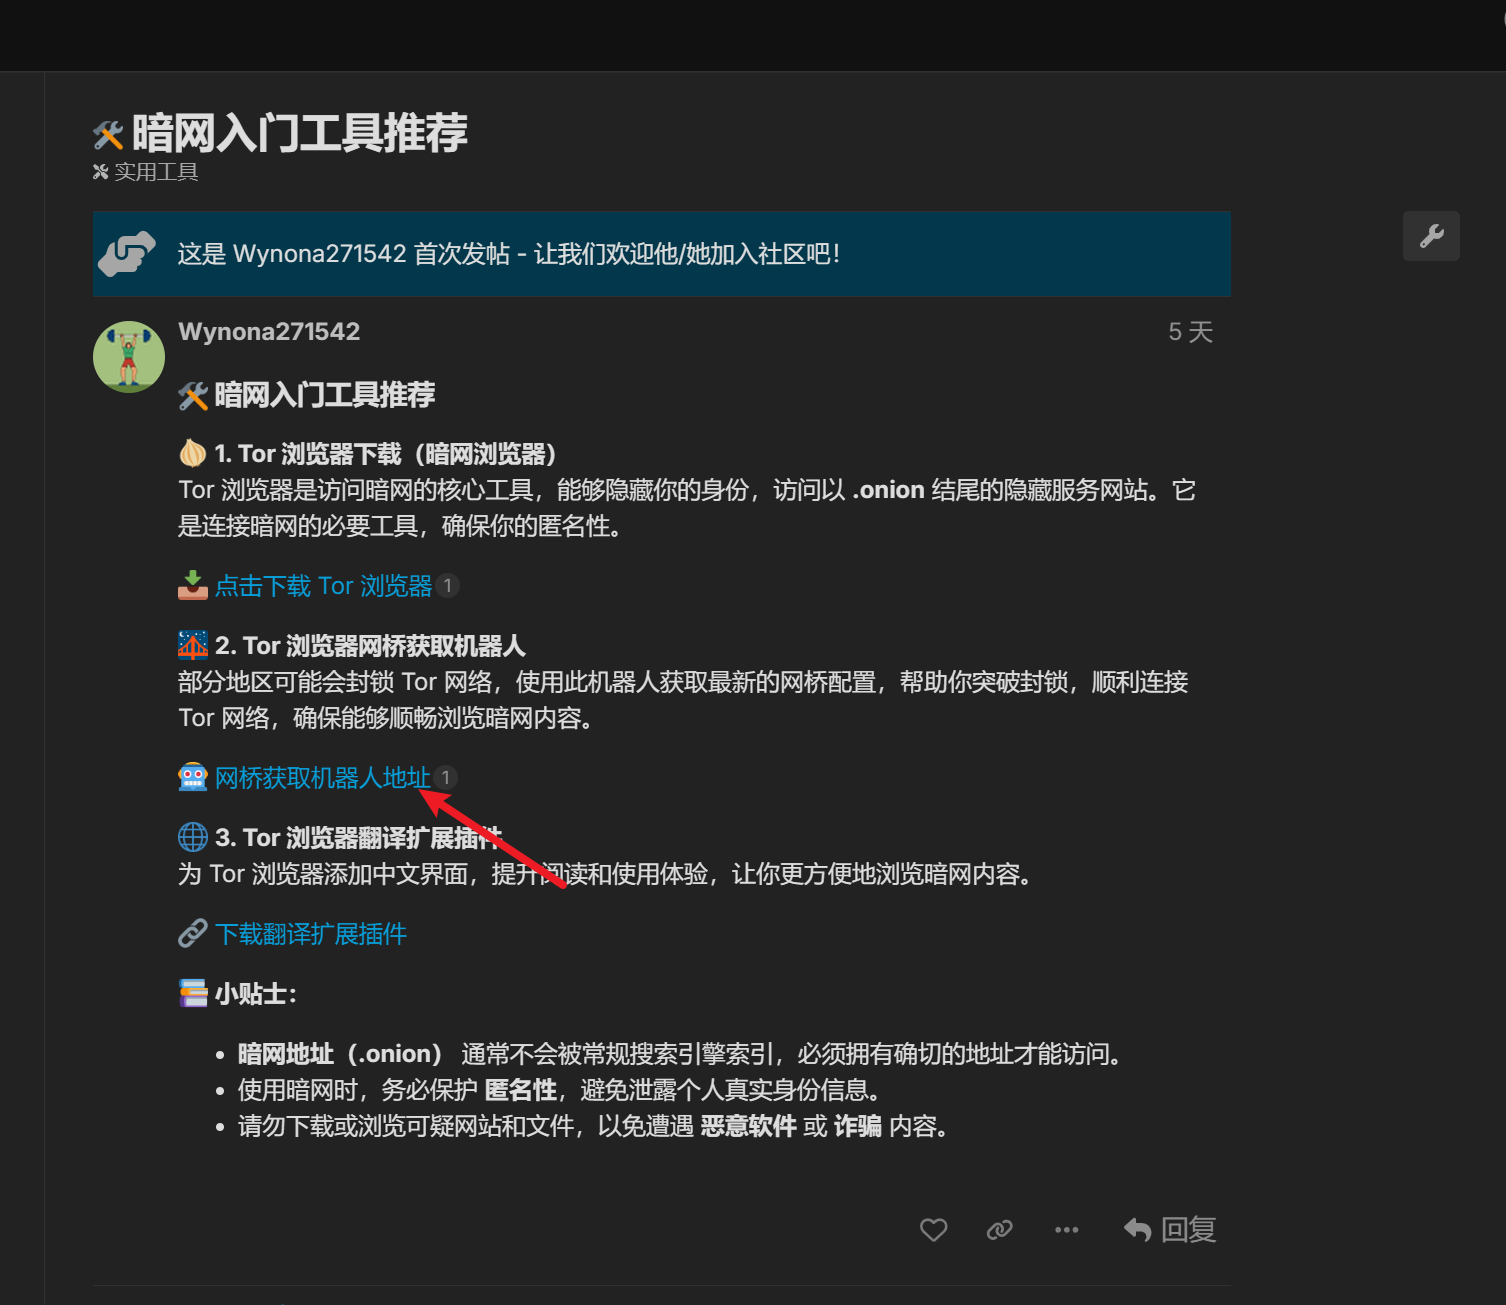Reply to the post with 回复
The image size is (1506, 1305).
[x=1170, y=1229]
